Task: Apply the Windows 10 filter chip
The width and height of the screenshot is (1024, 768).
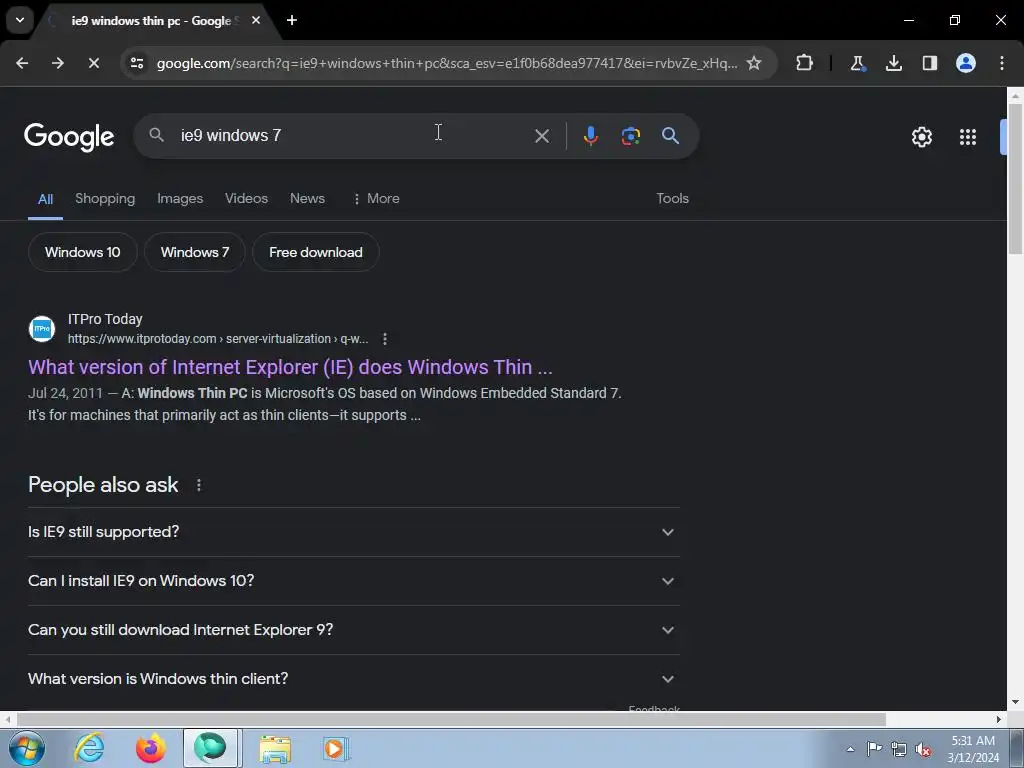Action: [83, 252]
